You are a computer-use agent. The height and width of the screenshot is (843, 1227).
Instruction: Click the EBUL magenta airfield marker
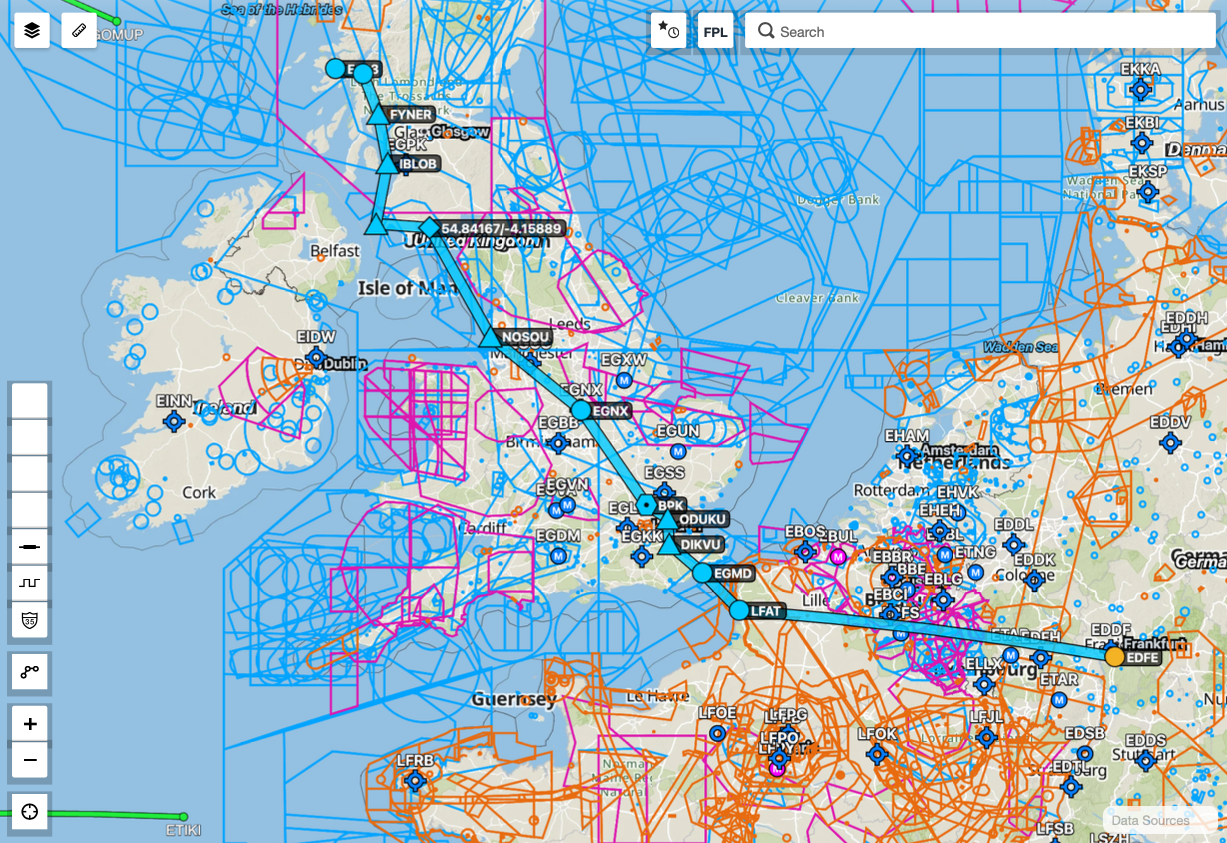point(839,556)
